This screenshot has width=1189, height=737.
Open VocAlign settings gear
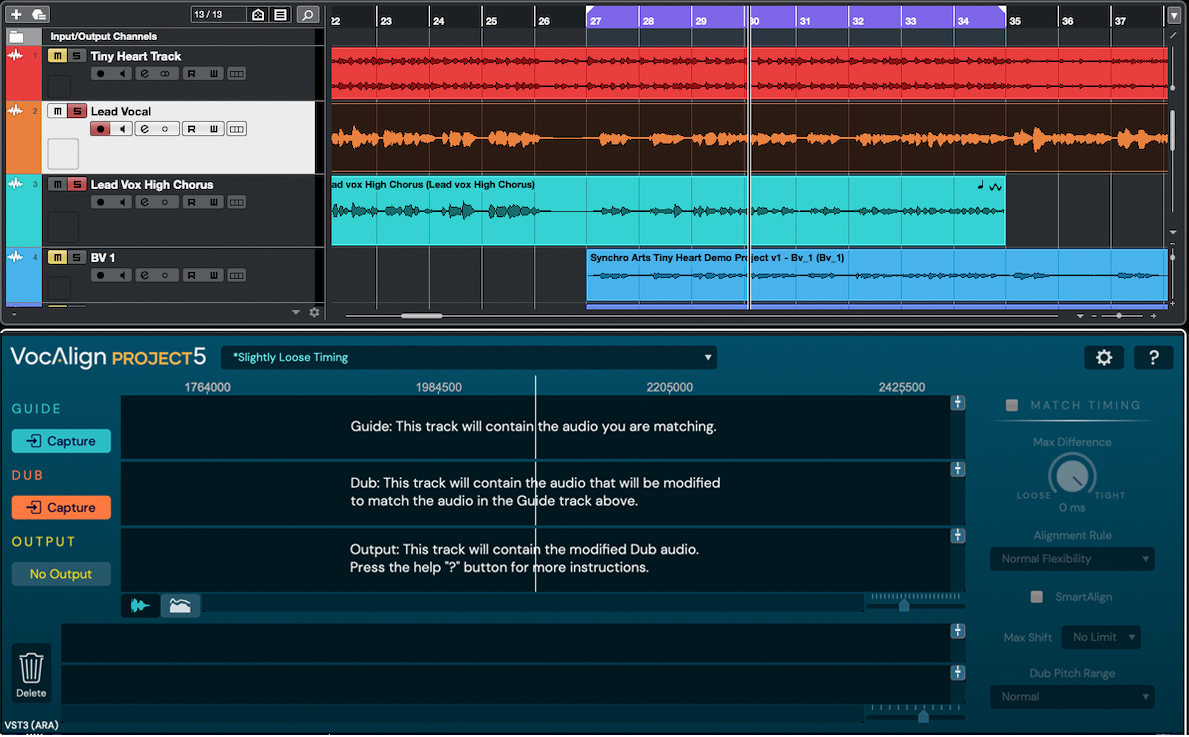click(1104, 358)
